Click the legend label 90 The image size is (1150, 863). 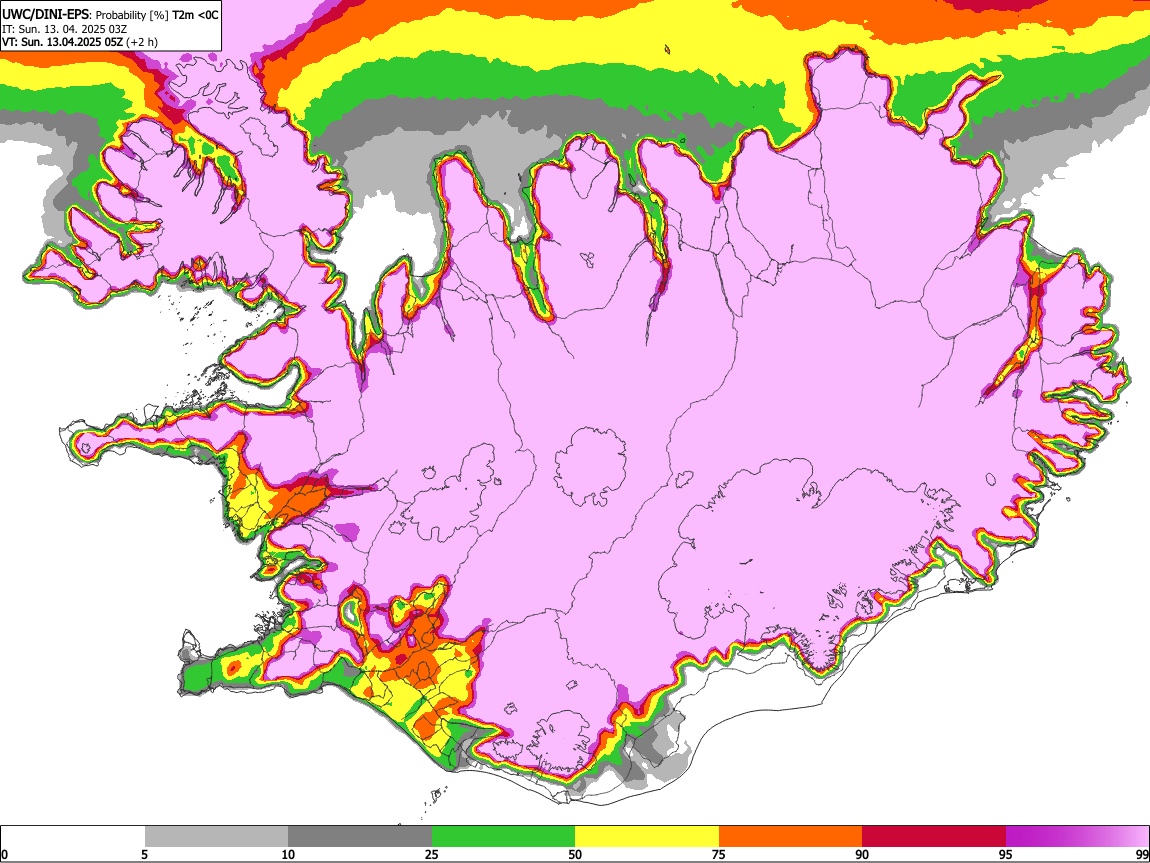[x=862, y=855]
